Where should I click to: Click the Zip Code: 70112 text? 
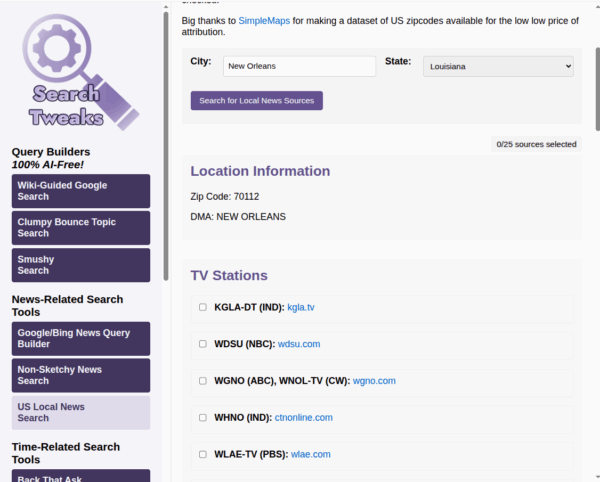[x=225, y=197]
